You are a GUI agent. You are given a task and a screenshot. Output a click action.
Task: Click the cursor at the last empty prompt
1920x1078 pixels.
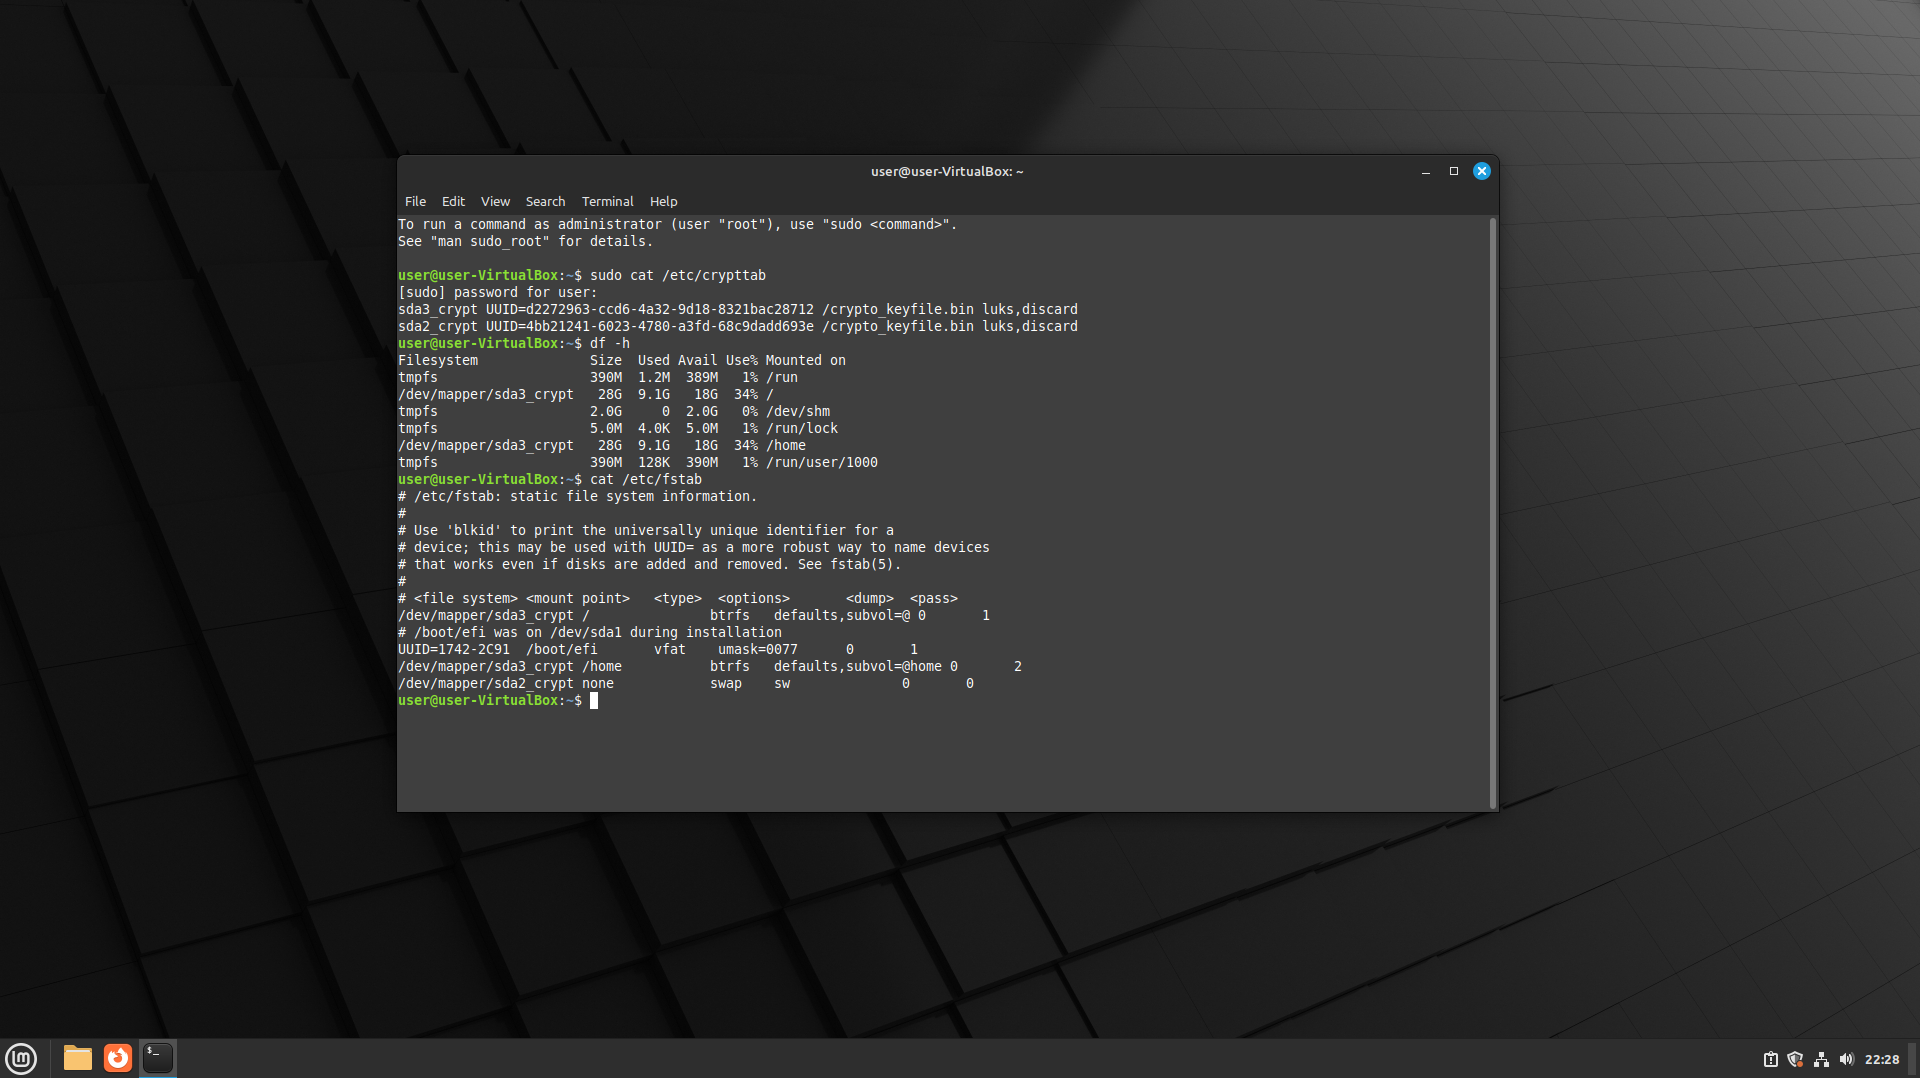click(x=594, y=700)
